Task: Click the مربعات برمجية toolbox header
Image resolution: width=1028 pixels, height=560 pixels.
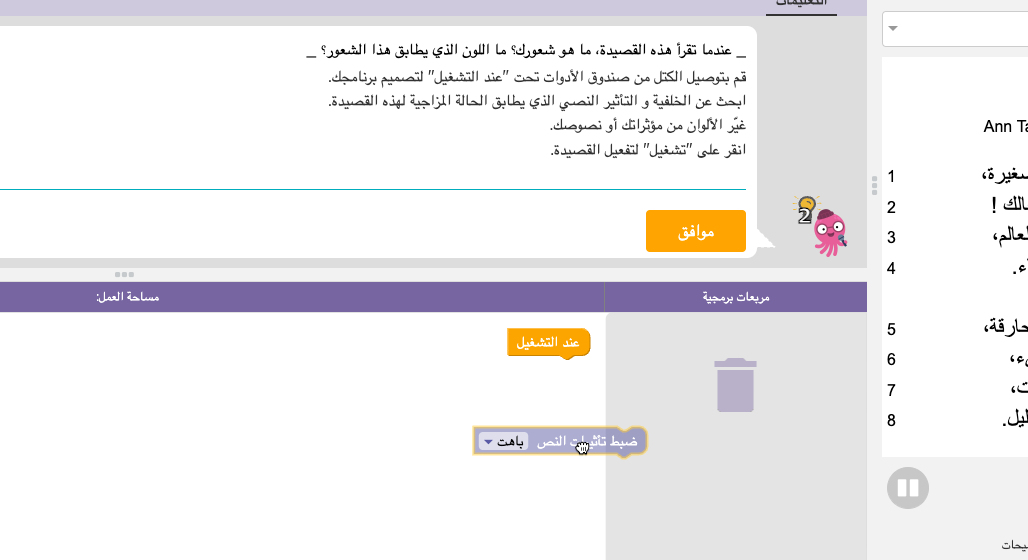Action: tap(736, 297)
